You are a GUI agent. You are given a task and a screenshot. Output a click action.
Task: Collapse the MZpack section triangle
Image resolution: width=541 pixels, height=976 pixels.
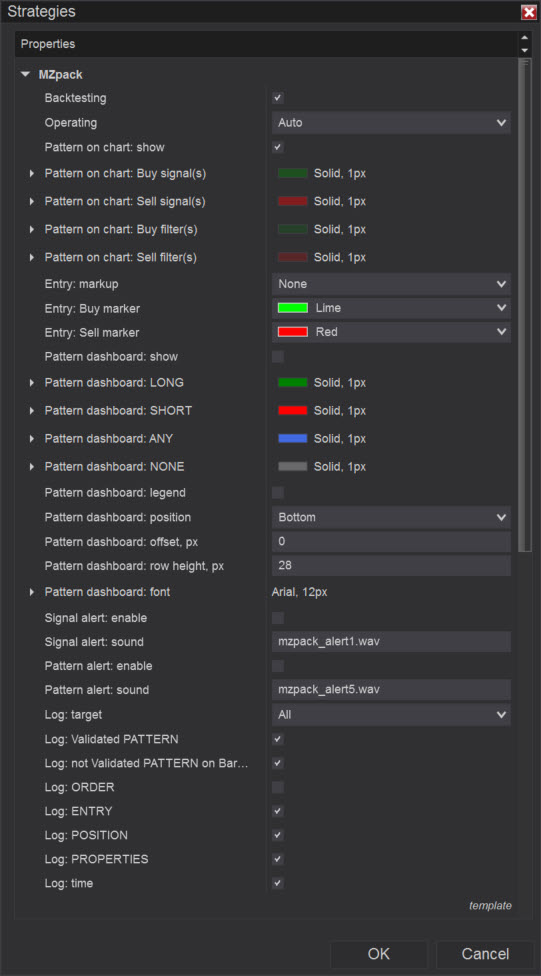pyautogui.click(x=25, y=74)
